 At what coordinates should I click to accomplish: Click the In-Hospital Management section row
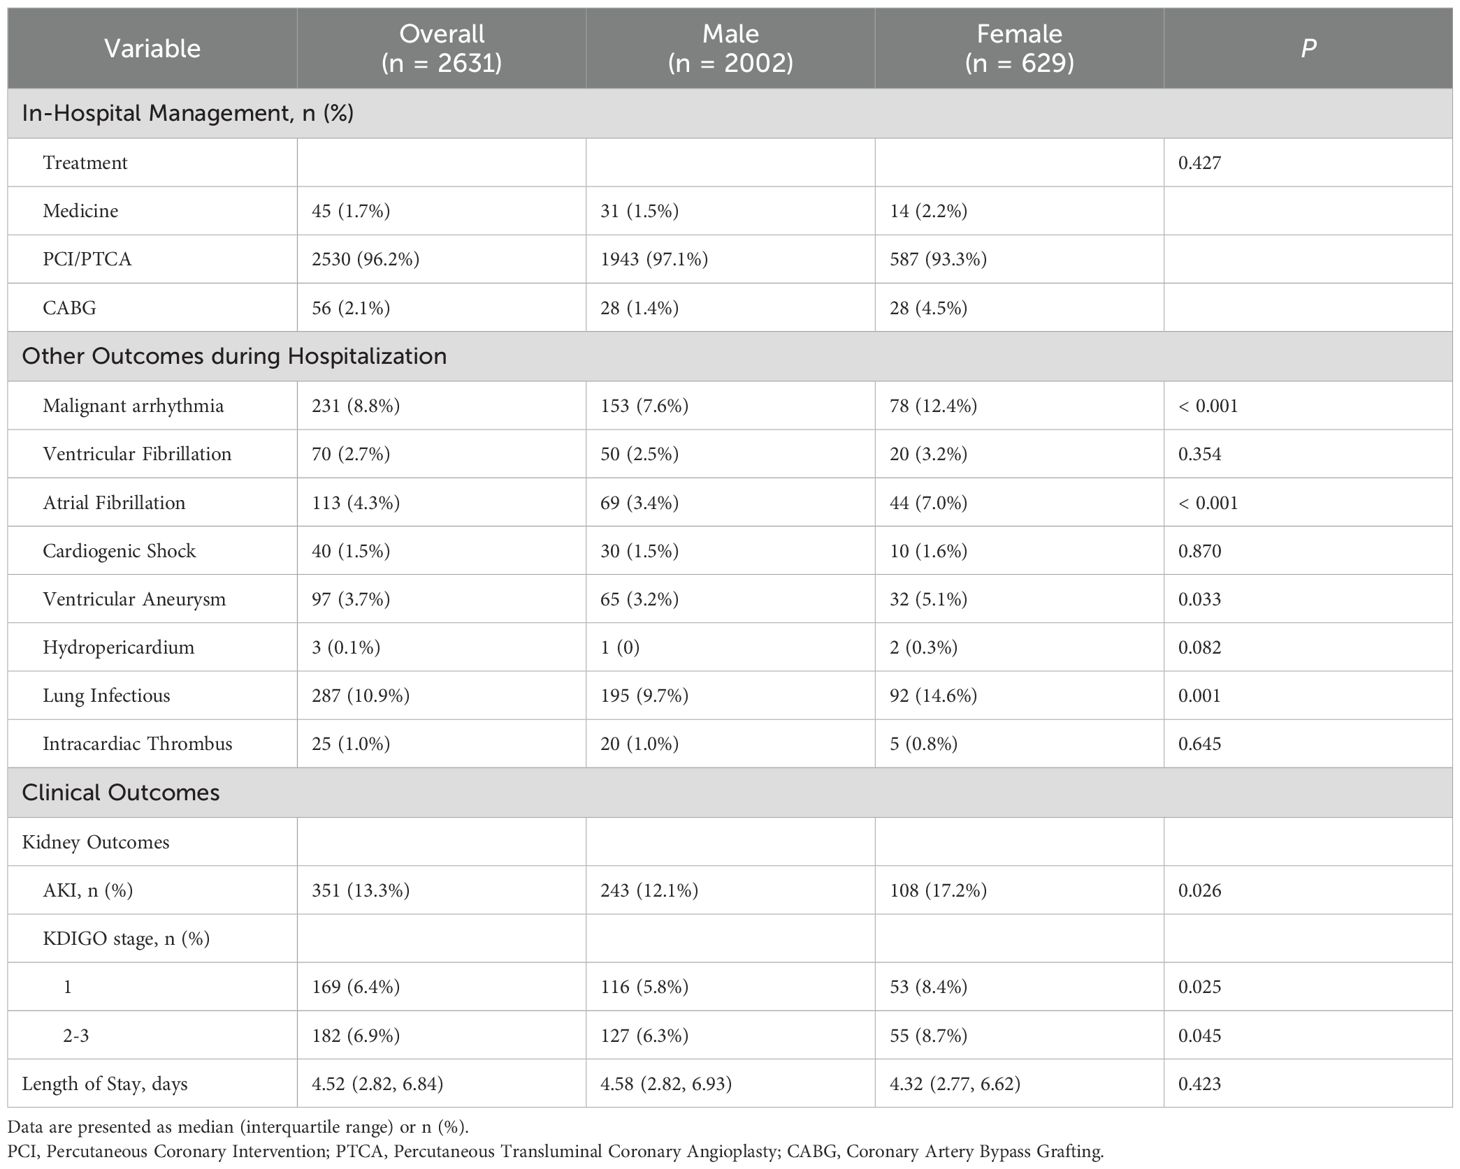188,113
